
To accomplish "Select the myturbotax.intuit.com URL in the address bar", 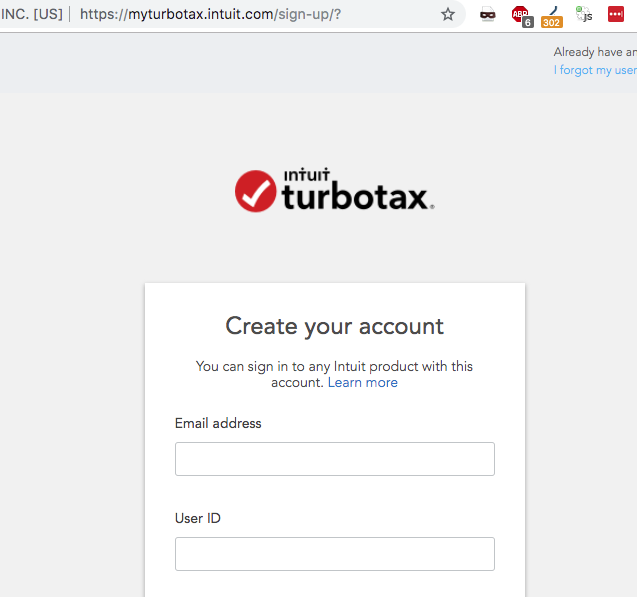I will tap(210, 15).
